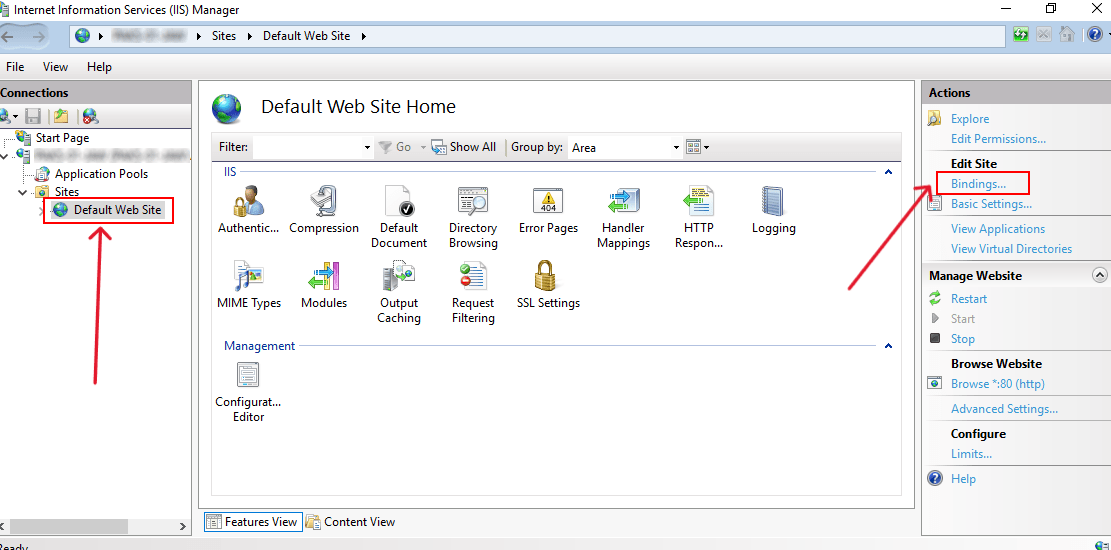Viewport: 1111px width, 550px height.
Task: Collapse the Management section group
Action: click(x=889, y=346)
